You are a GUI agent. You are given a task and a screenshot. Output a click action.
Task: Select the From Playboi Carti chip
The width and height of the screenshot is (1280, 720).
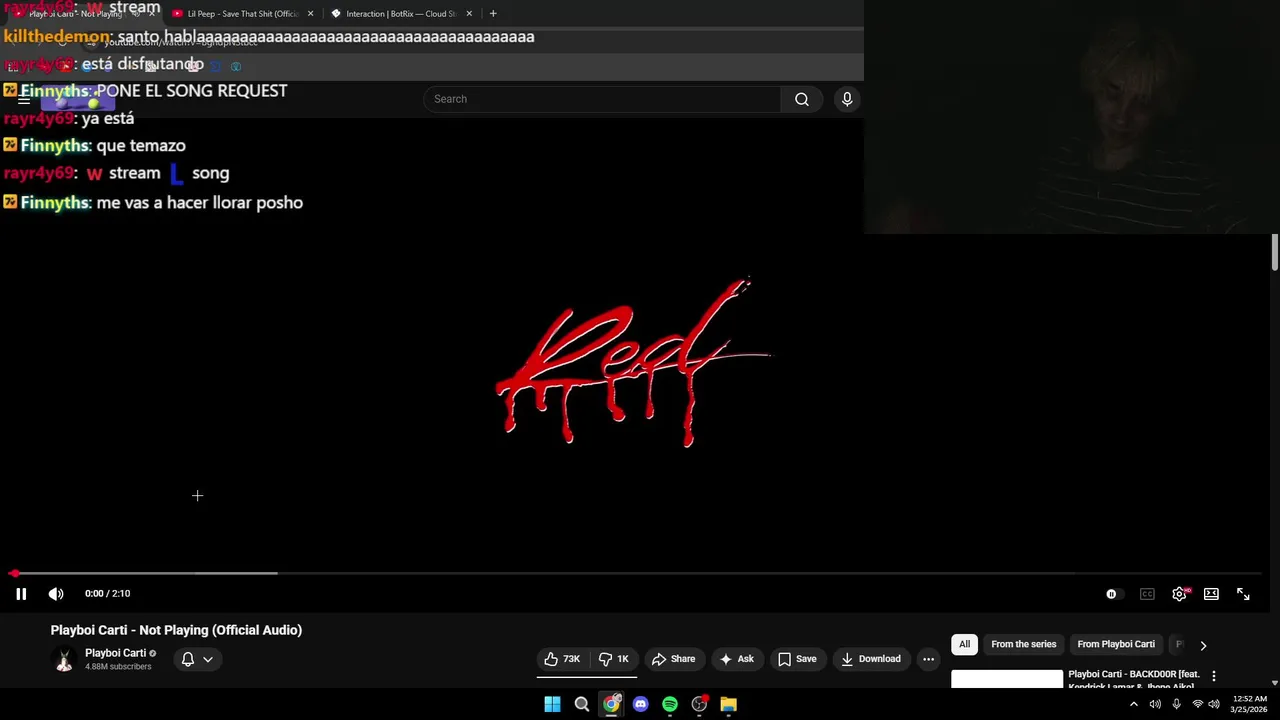click(1116, 644)
